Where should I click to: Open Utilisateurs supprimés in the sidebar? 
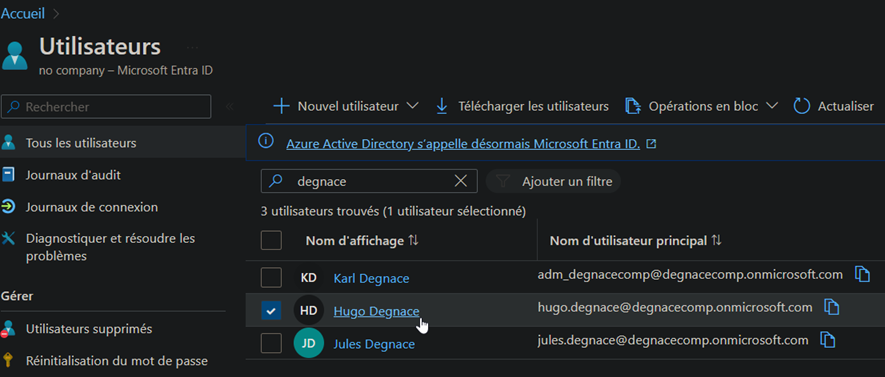[89, 328]
